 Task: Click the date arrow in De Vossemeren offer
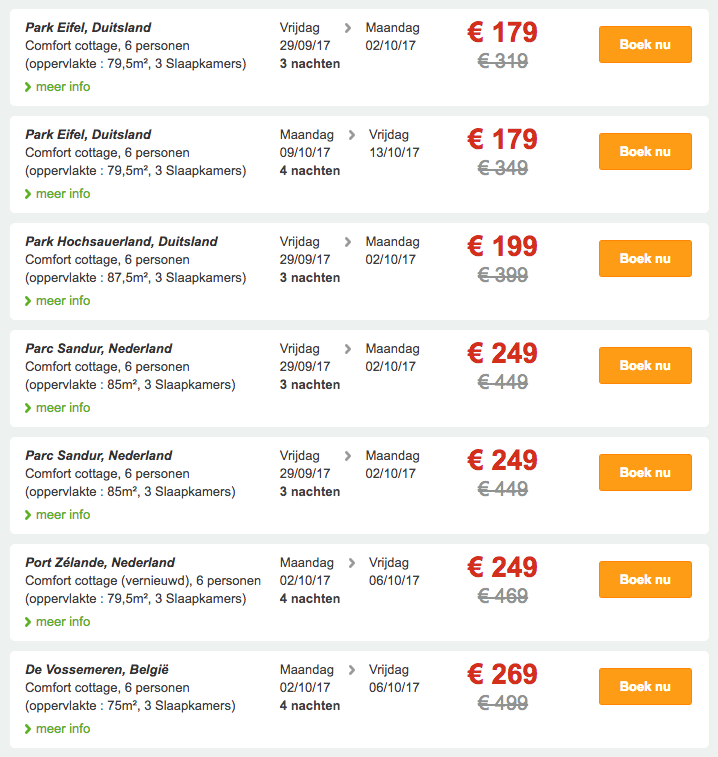pos(352,670)
